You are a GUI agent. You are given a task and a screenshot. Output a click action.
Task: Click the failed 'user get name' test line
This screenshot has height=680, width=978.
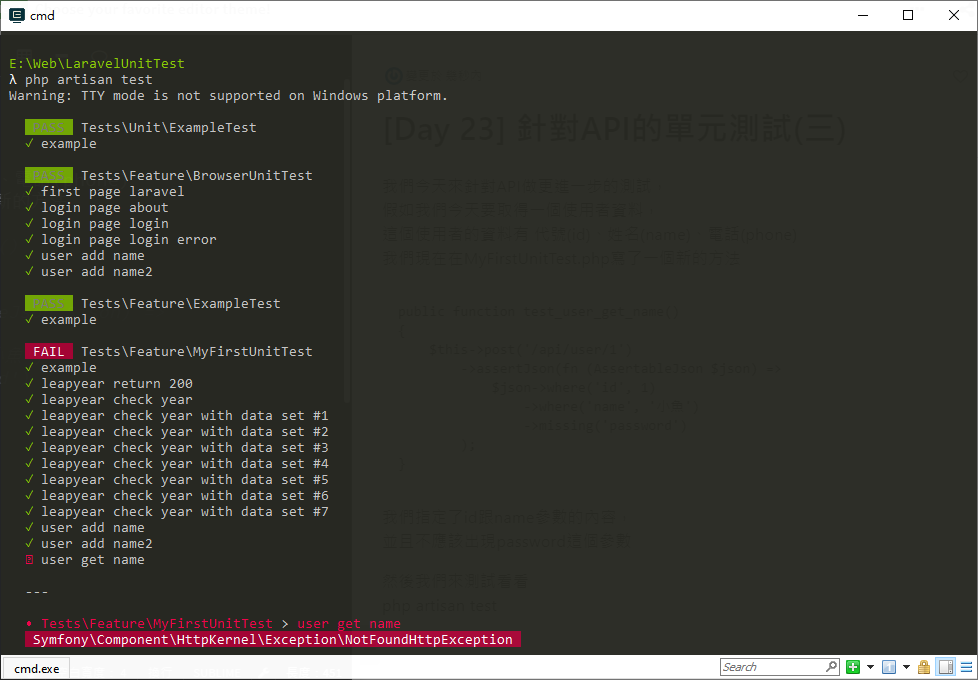(92, 560)
